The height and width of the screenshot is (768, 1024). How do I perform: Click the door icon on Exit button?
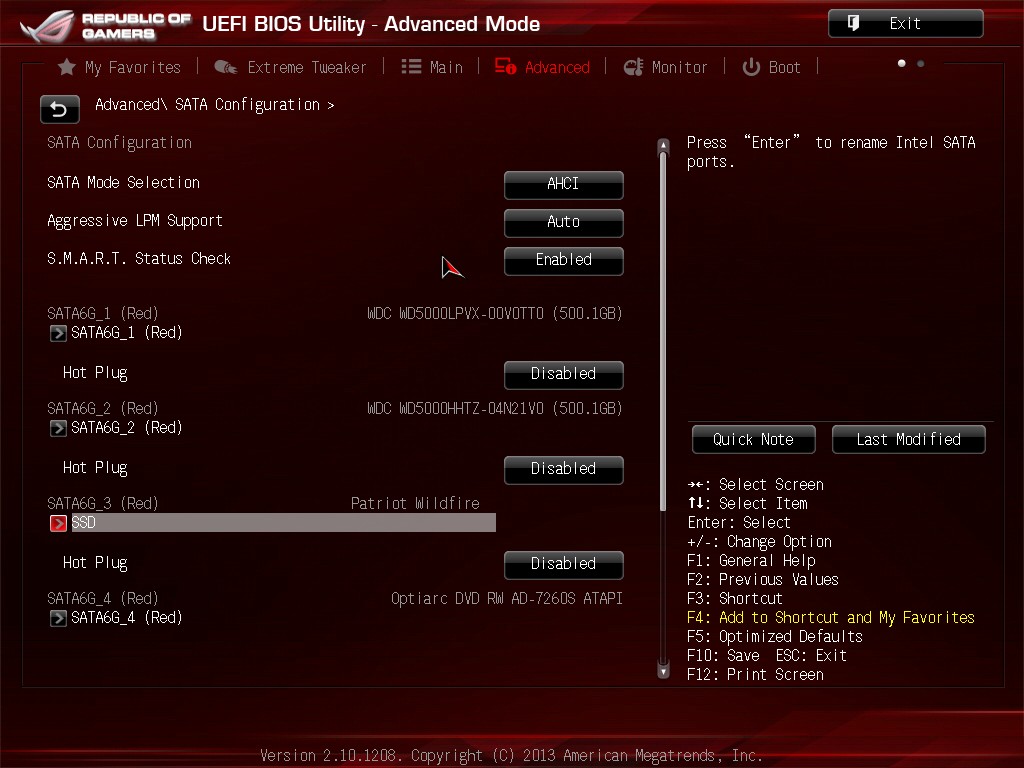point(854,24)
